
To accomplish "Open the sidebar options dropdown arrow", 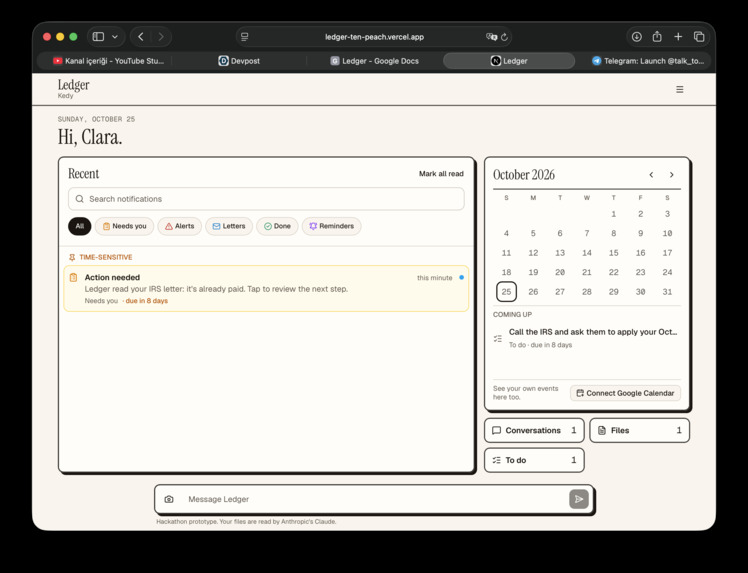I will [x=115, y=37].
